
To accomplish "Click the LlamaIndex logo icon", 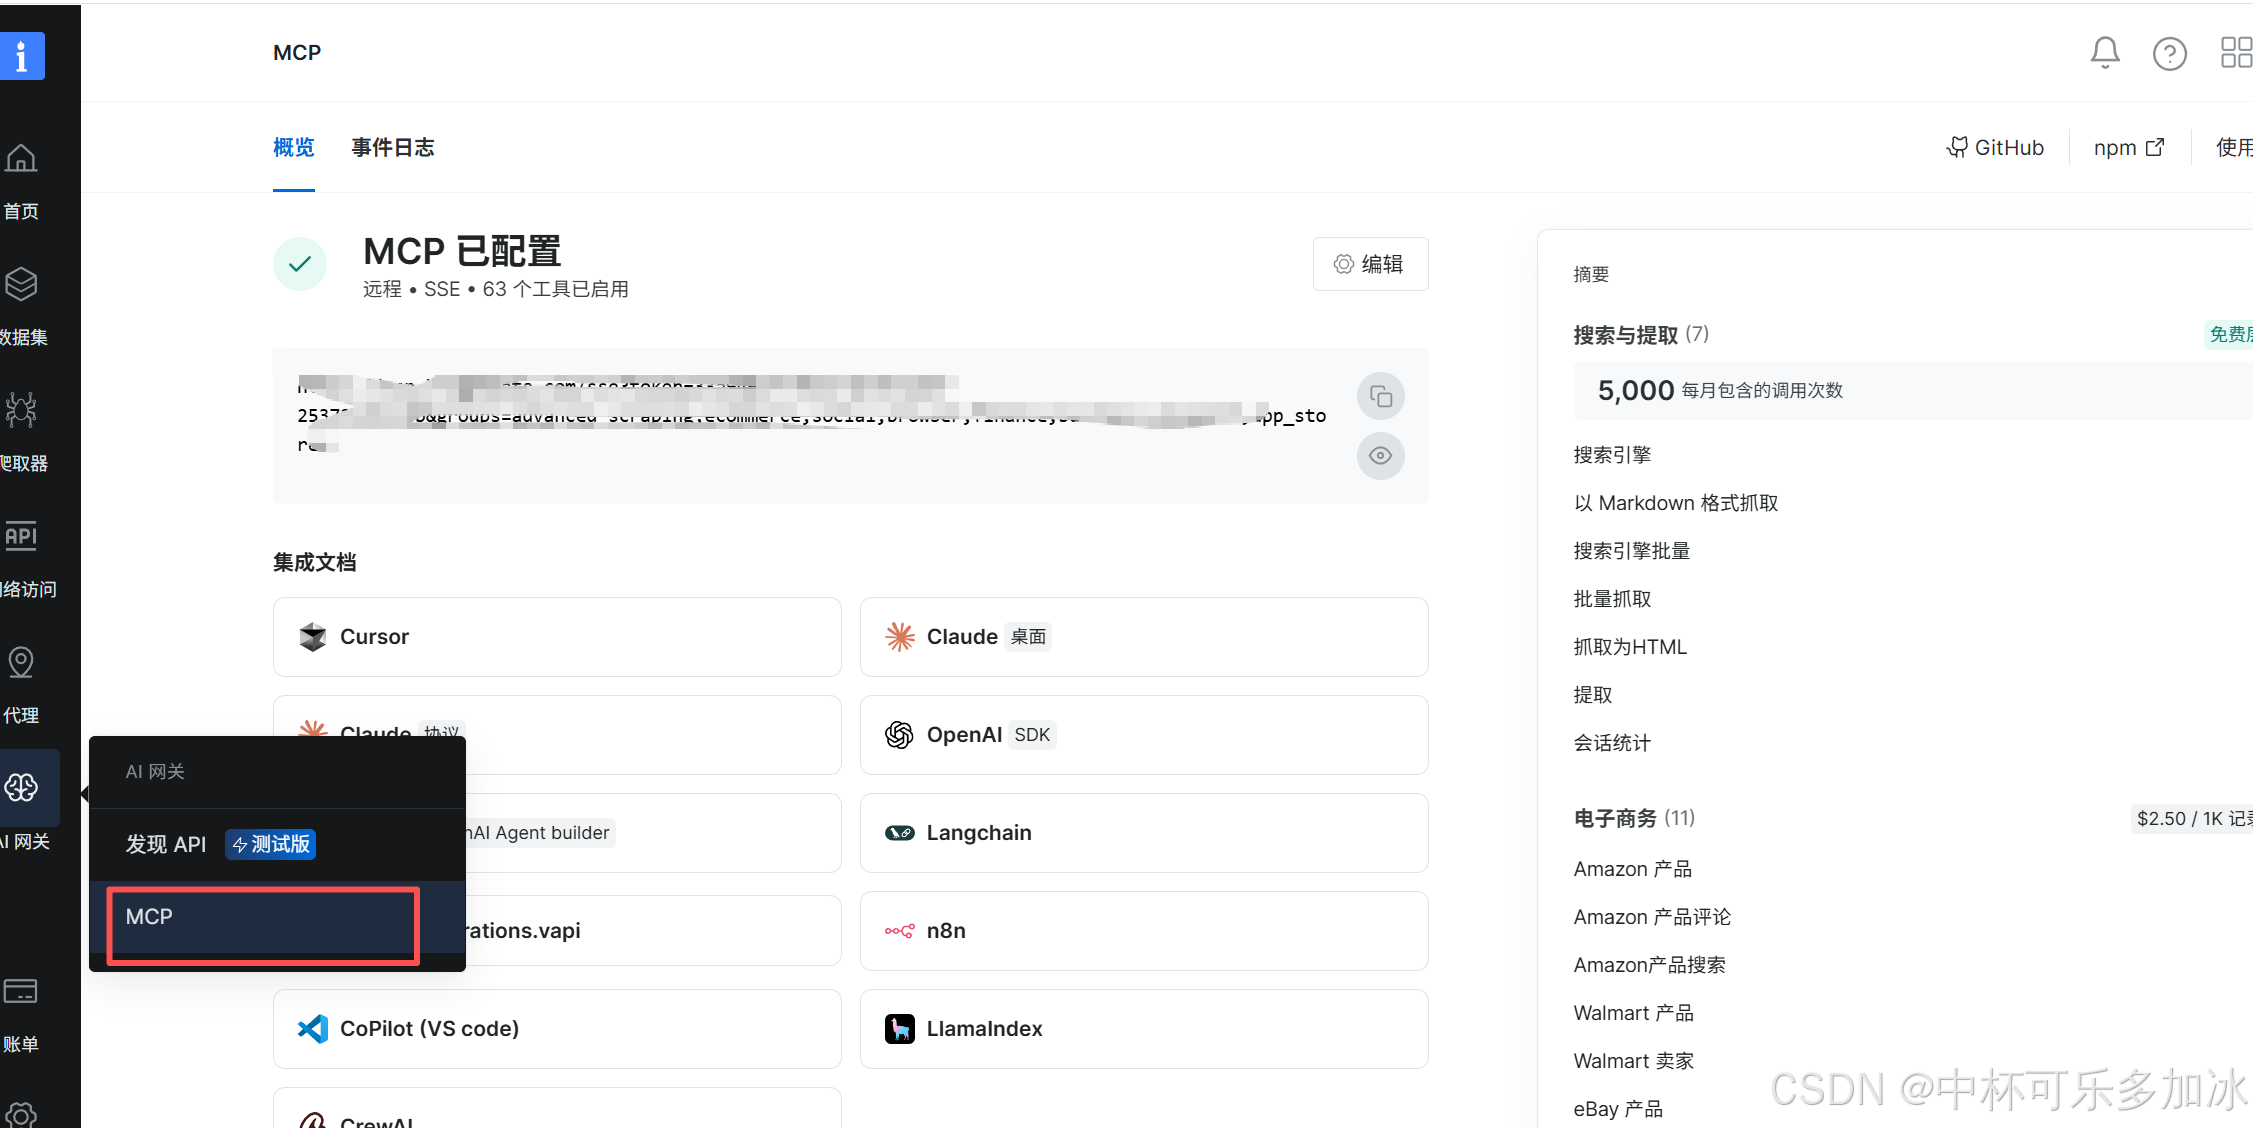I will pos(900,1029).
